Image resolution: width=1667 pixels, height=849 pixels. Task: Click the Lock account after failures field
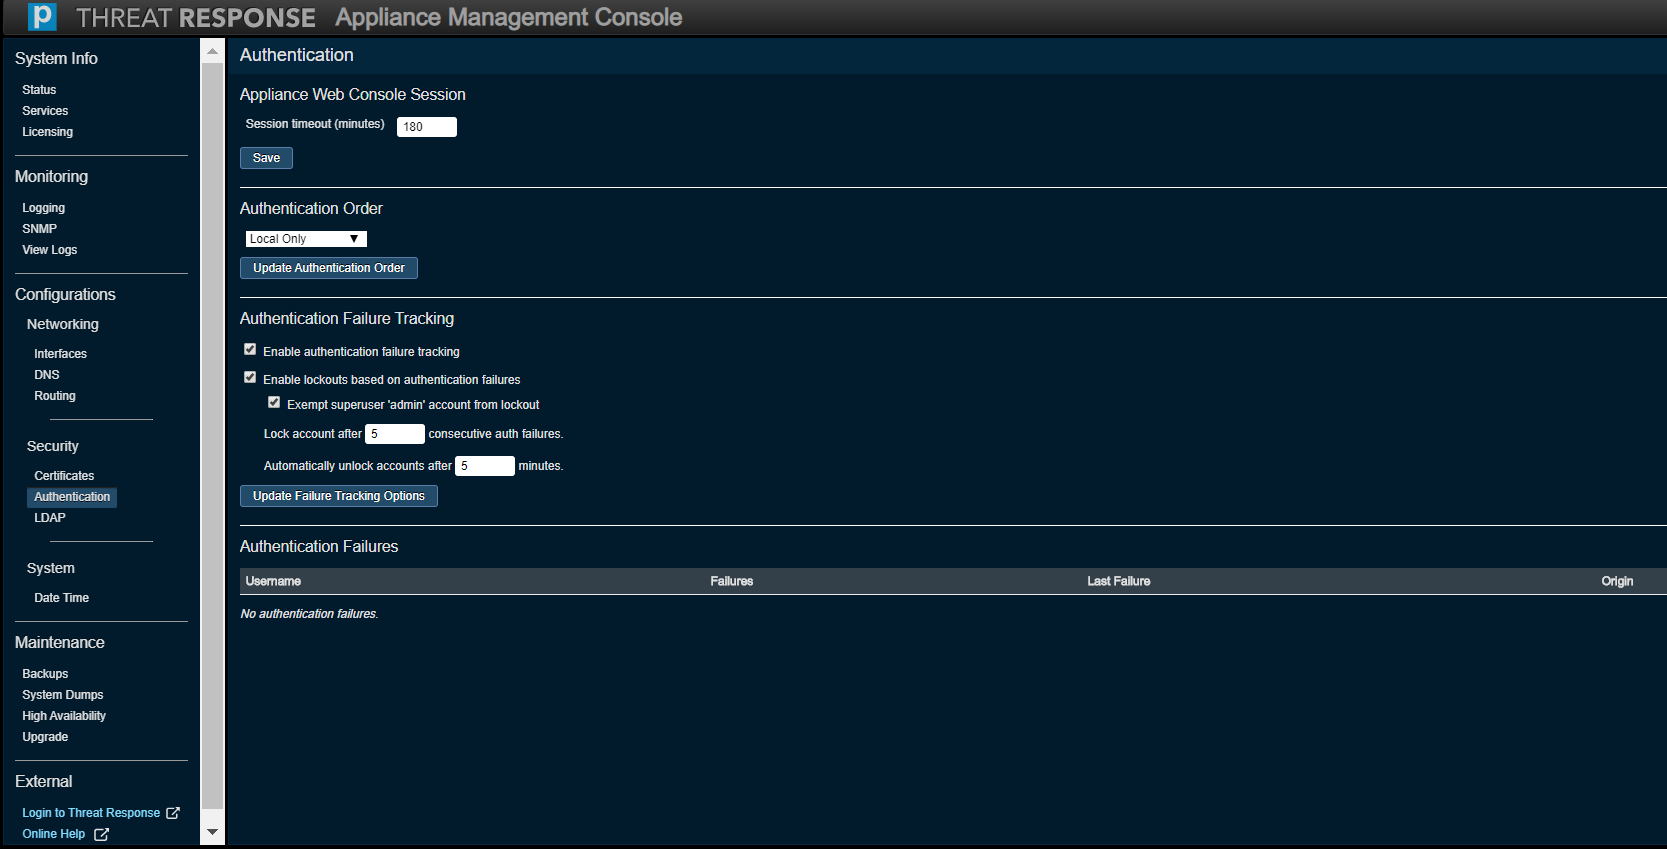pos(395,434)
